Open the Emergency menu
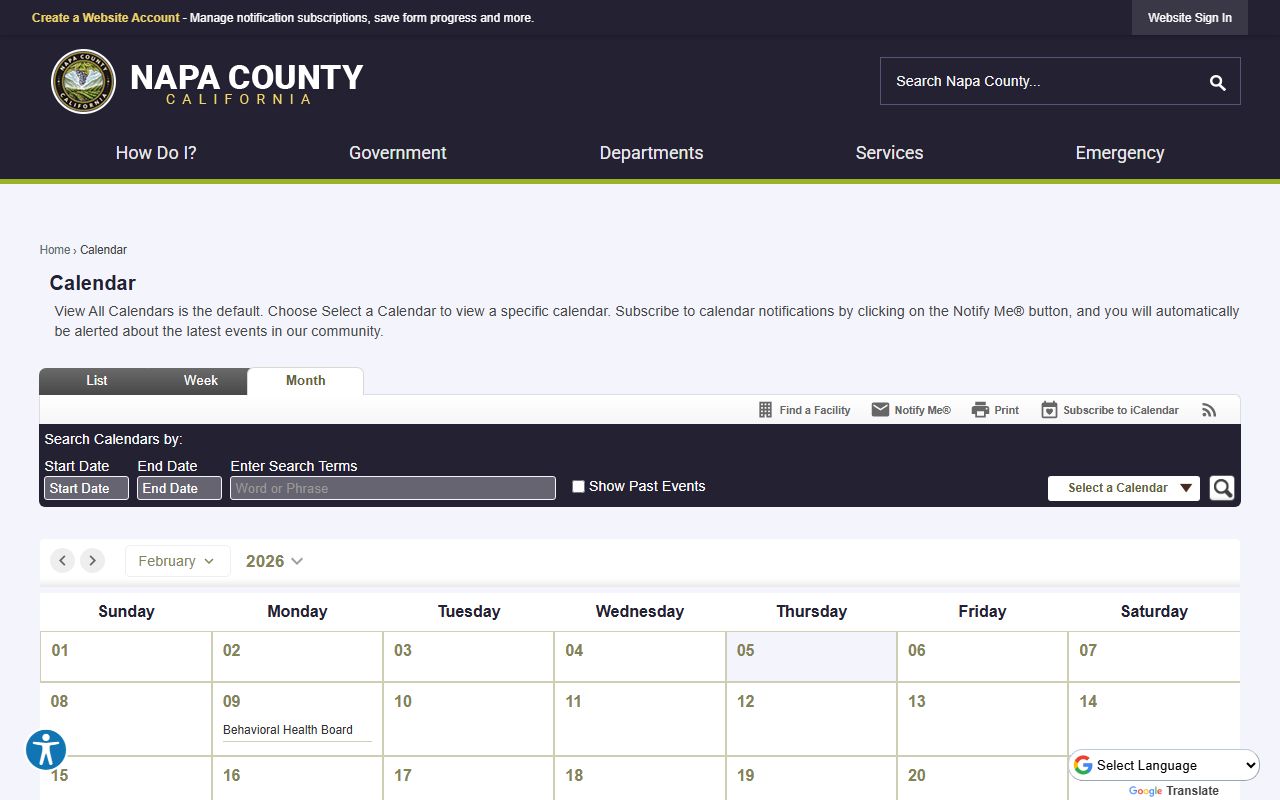The width and height of the screenshot is (1280, 800). coord(1120,153)
